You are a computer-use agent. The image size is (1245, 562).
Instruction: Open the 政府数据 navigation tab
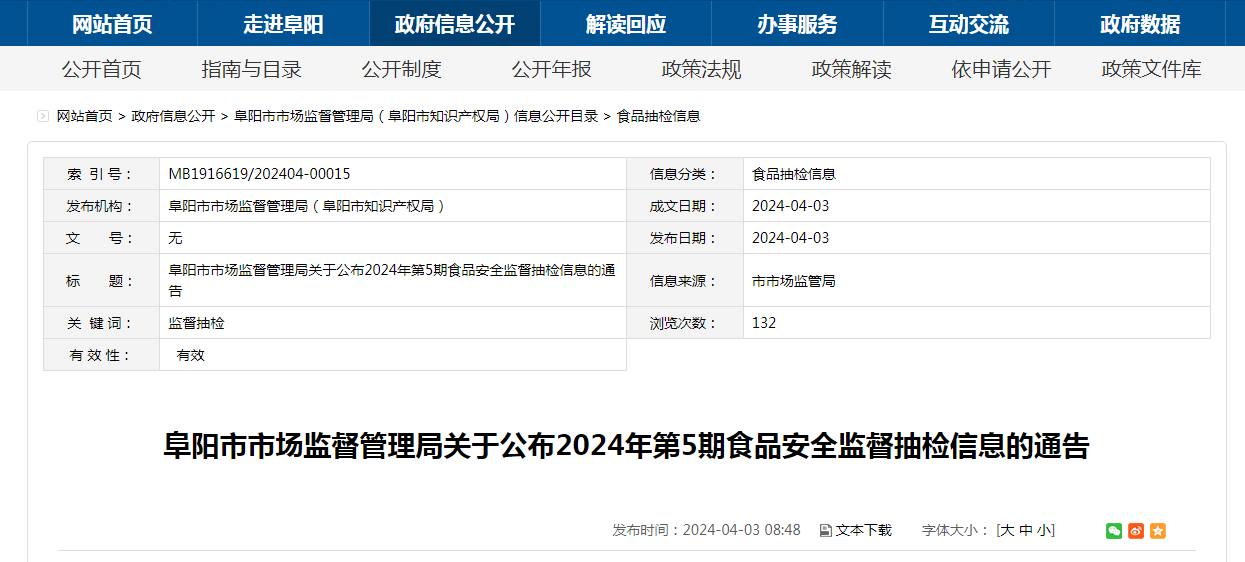(1140, 24)
